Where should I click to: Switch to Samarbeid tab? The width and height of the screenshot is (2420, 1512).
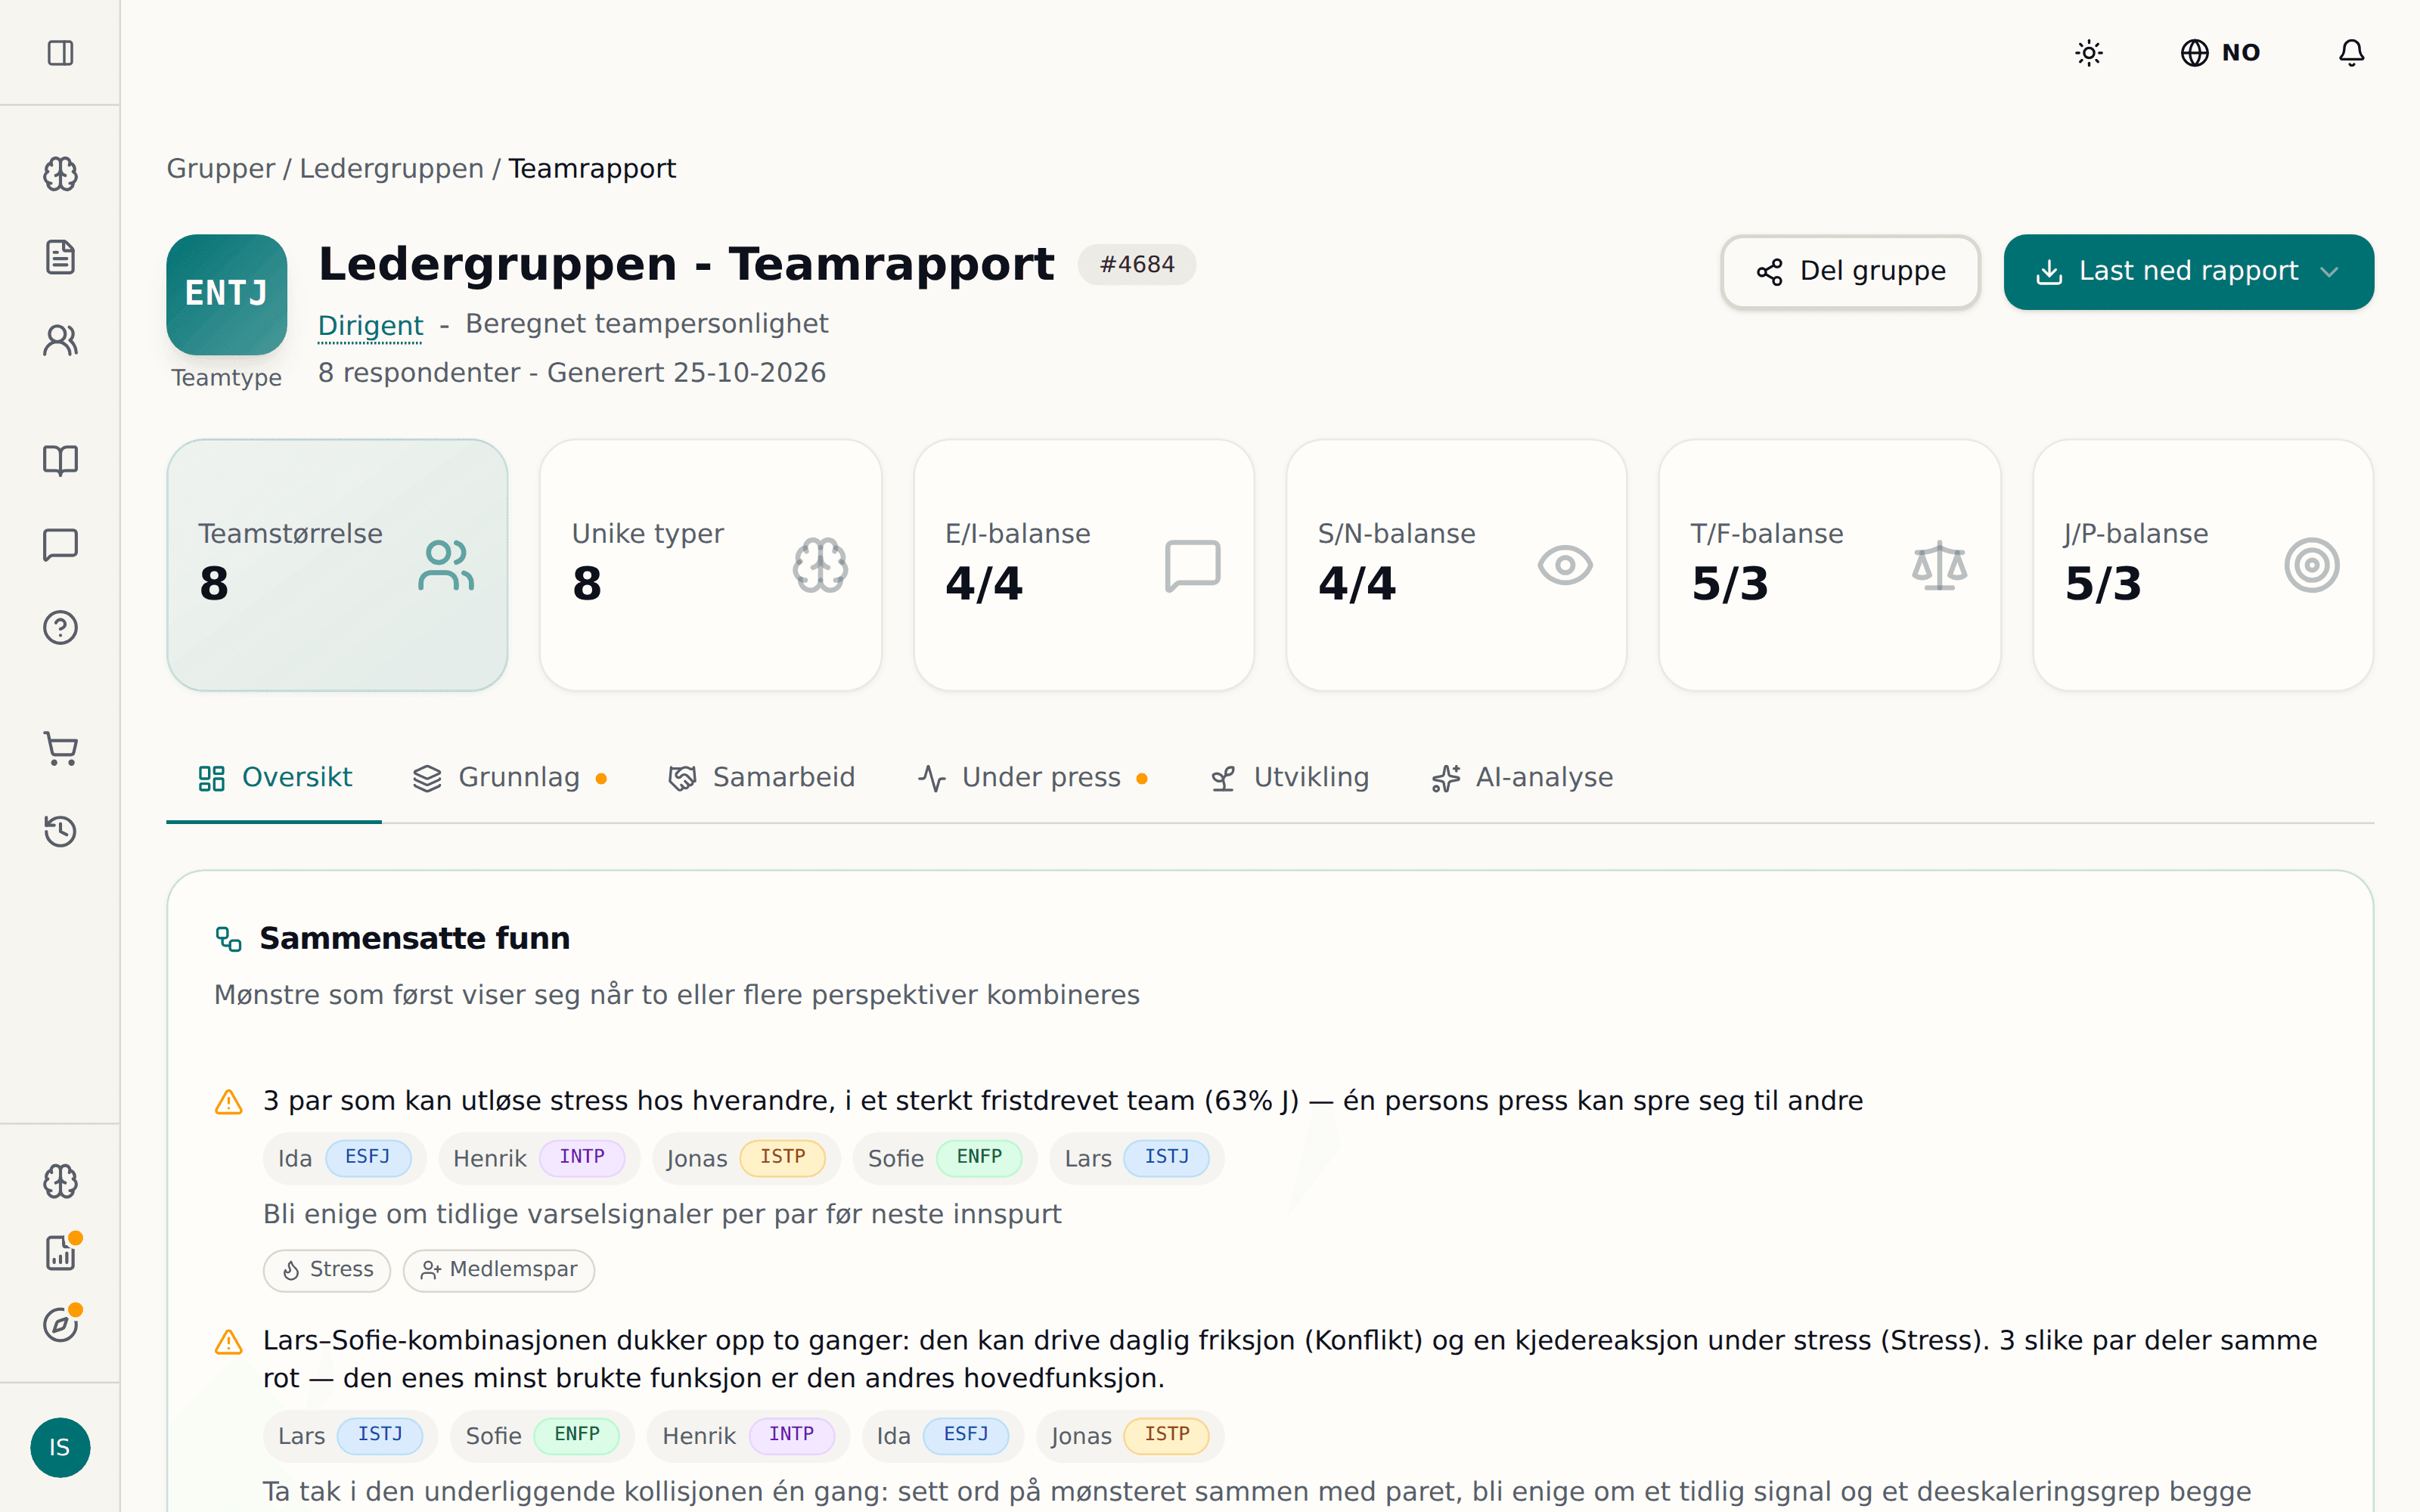pos(762,777)
